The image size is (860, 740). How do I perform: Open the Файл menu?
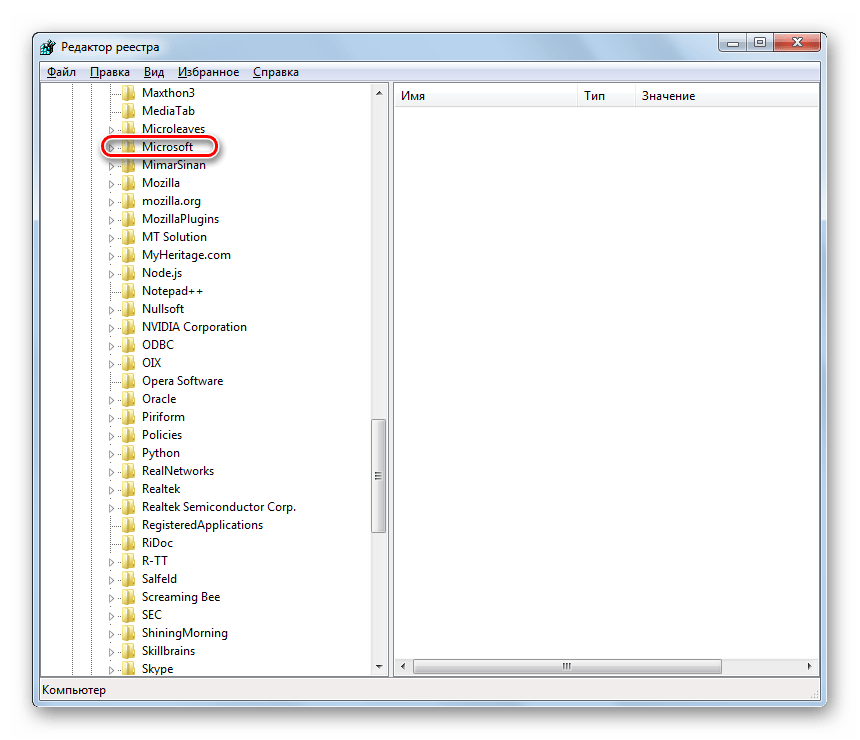(61, 72)
